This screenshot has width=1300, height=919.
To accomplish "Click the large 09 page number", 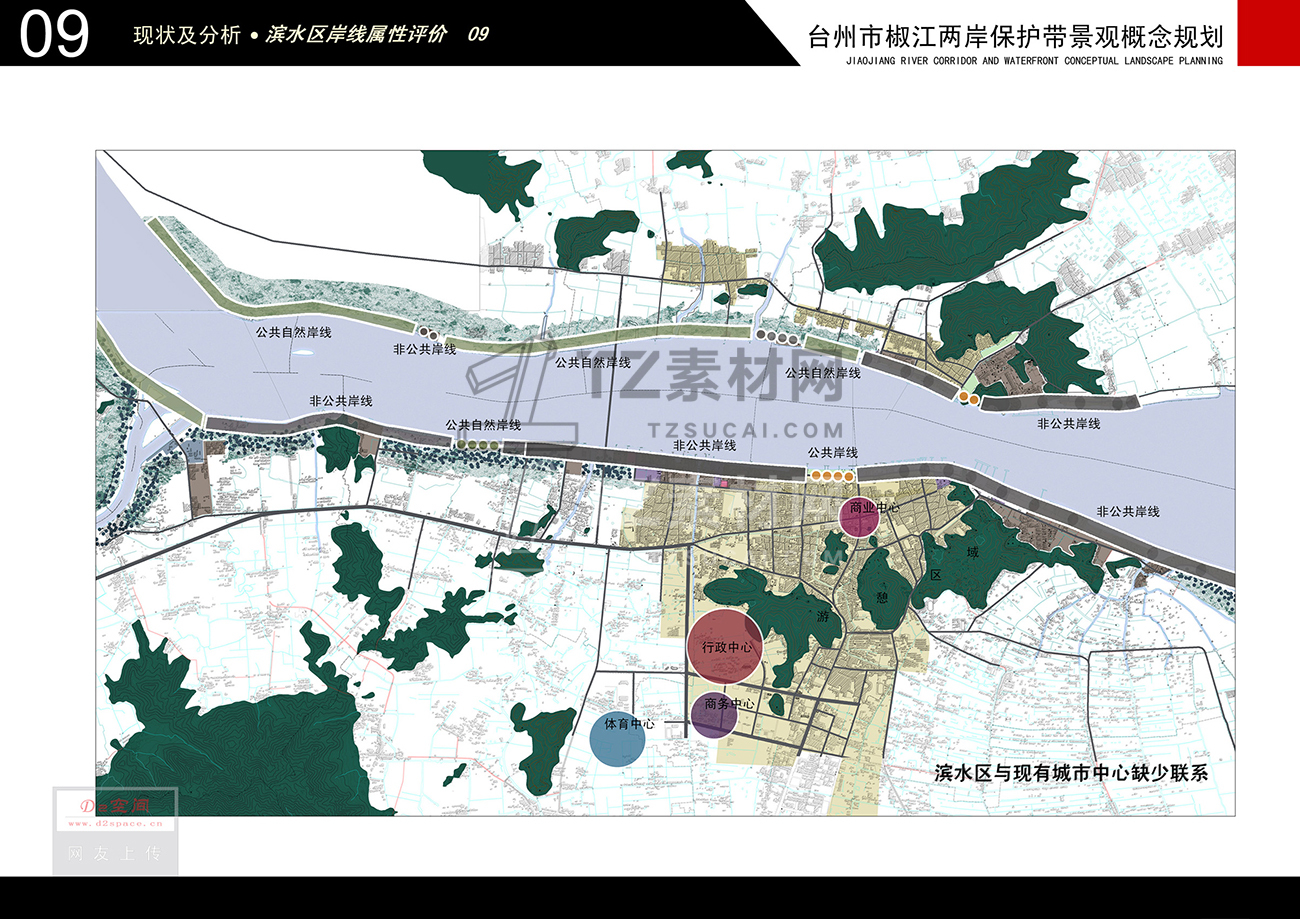I will 54,35.
